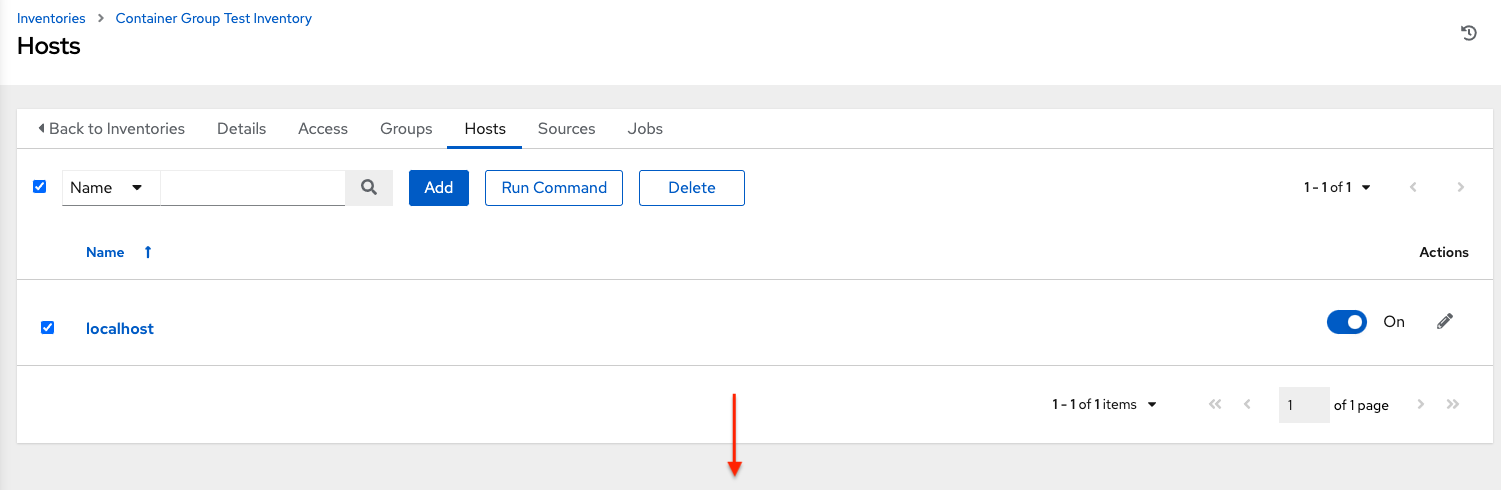Click the top previous page chevron
The image size is (1501, 490).
coord(1413,187)
